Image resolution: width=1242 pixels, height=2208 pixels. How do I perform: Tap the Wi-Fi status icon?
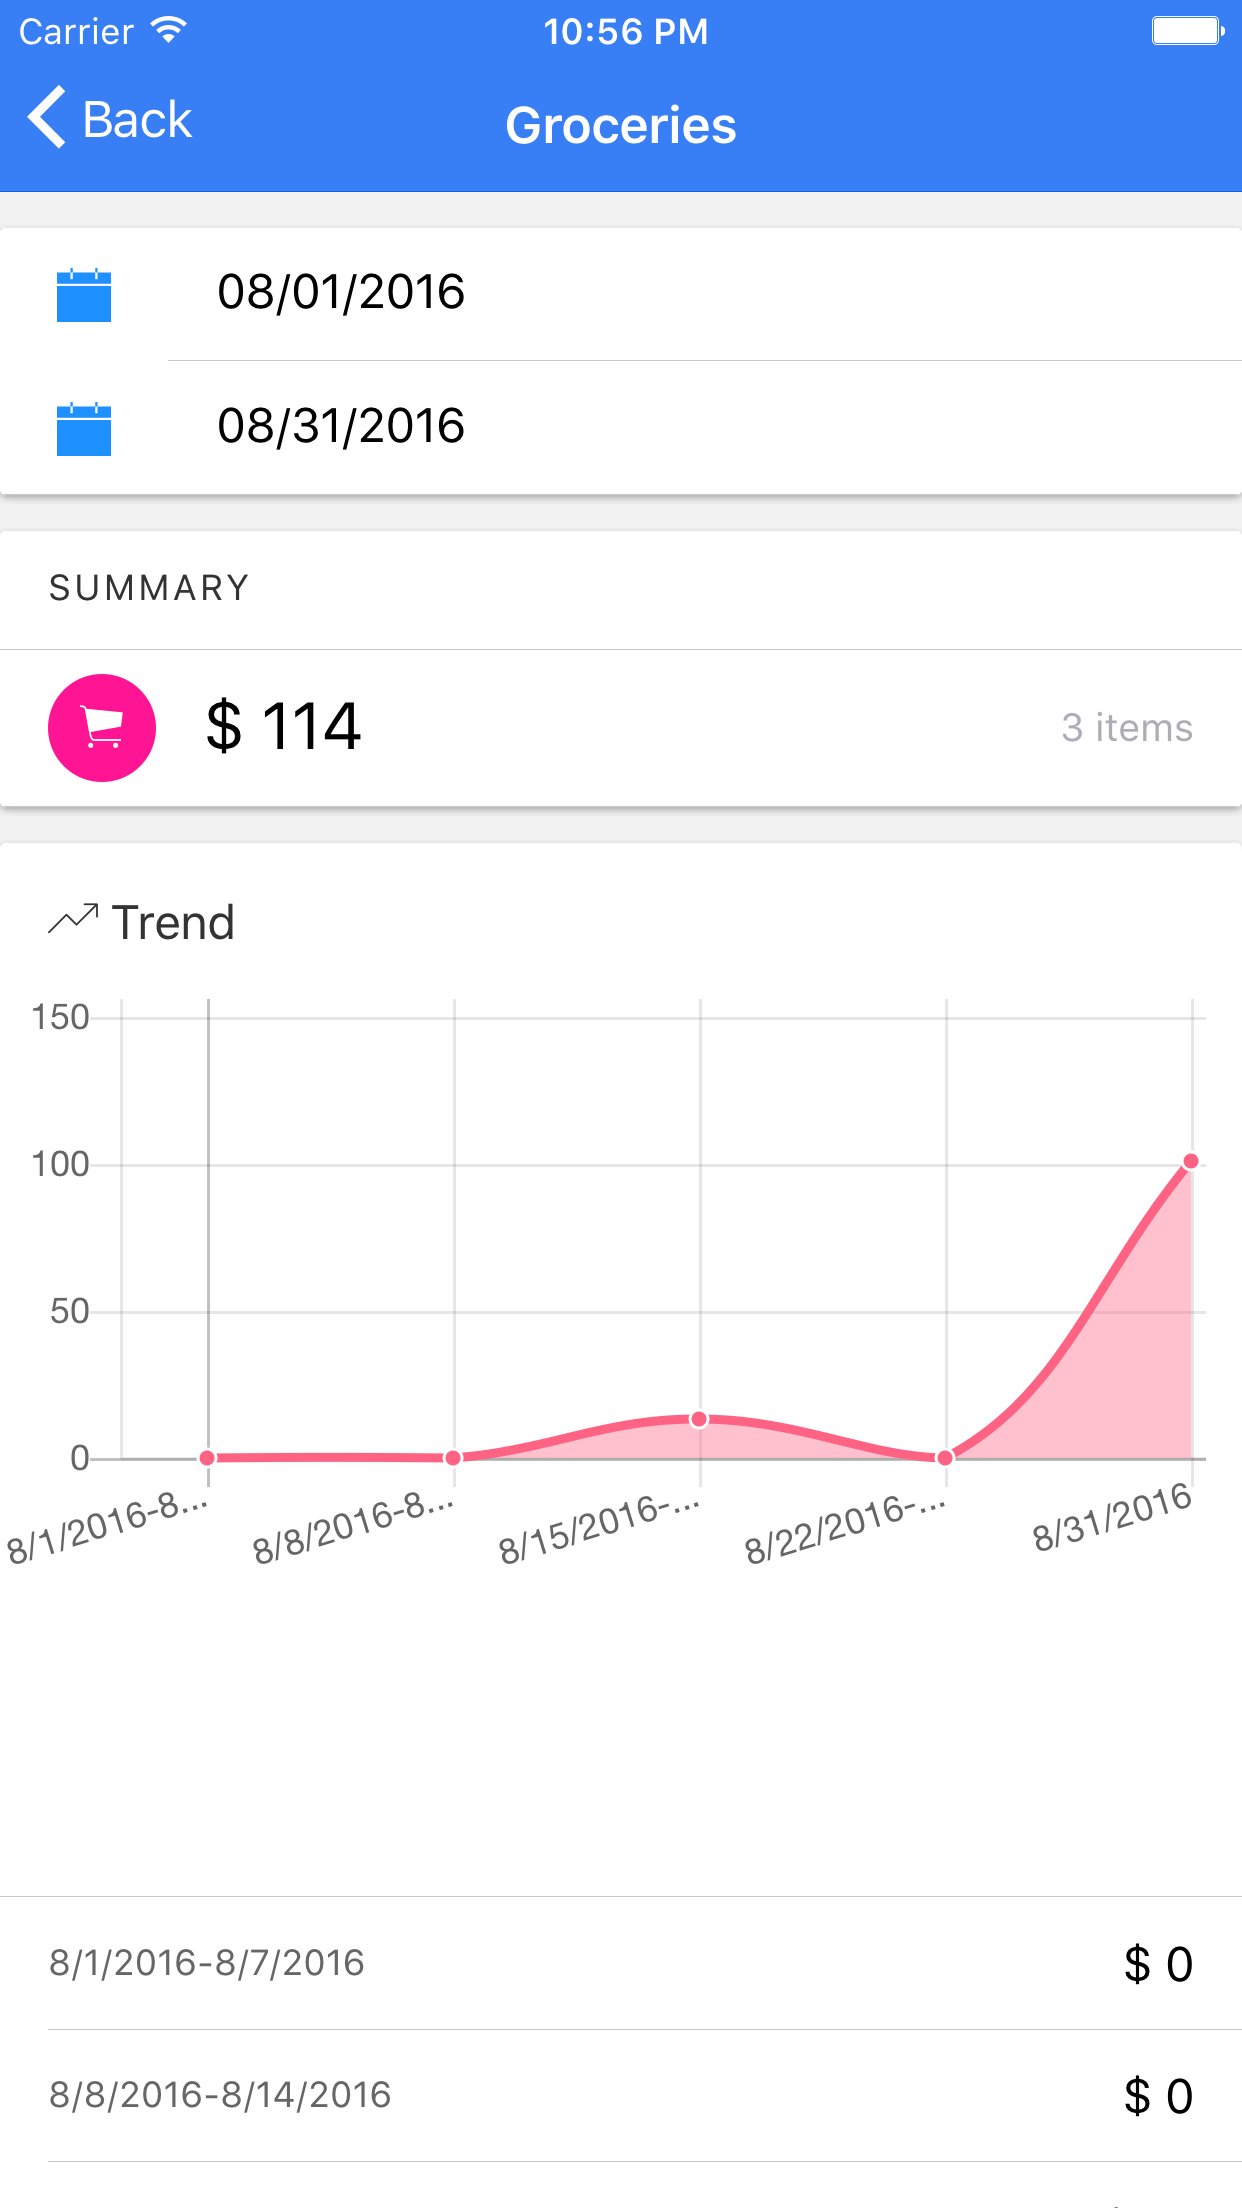[169, 31]
